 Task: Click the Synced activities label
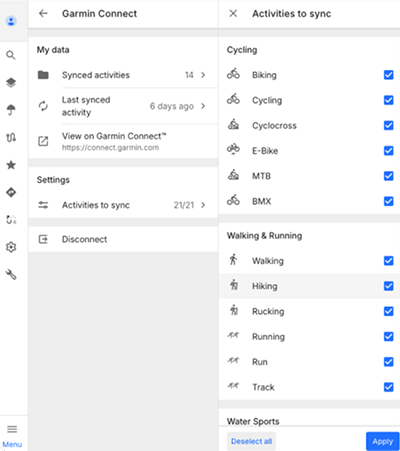click(96, 75)
